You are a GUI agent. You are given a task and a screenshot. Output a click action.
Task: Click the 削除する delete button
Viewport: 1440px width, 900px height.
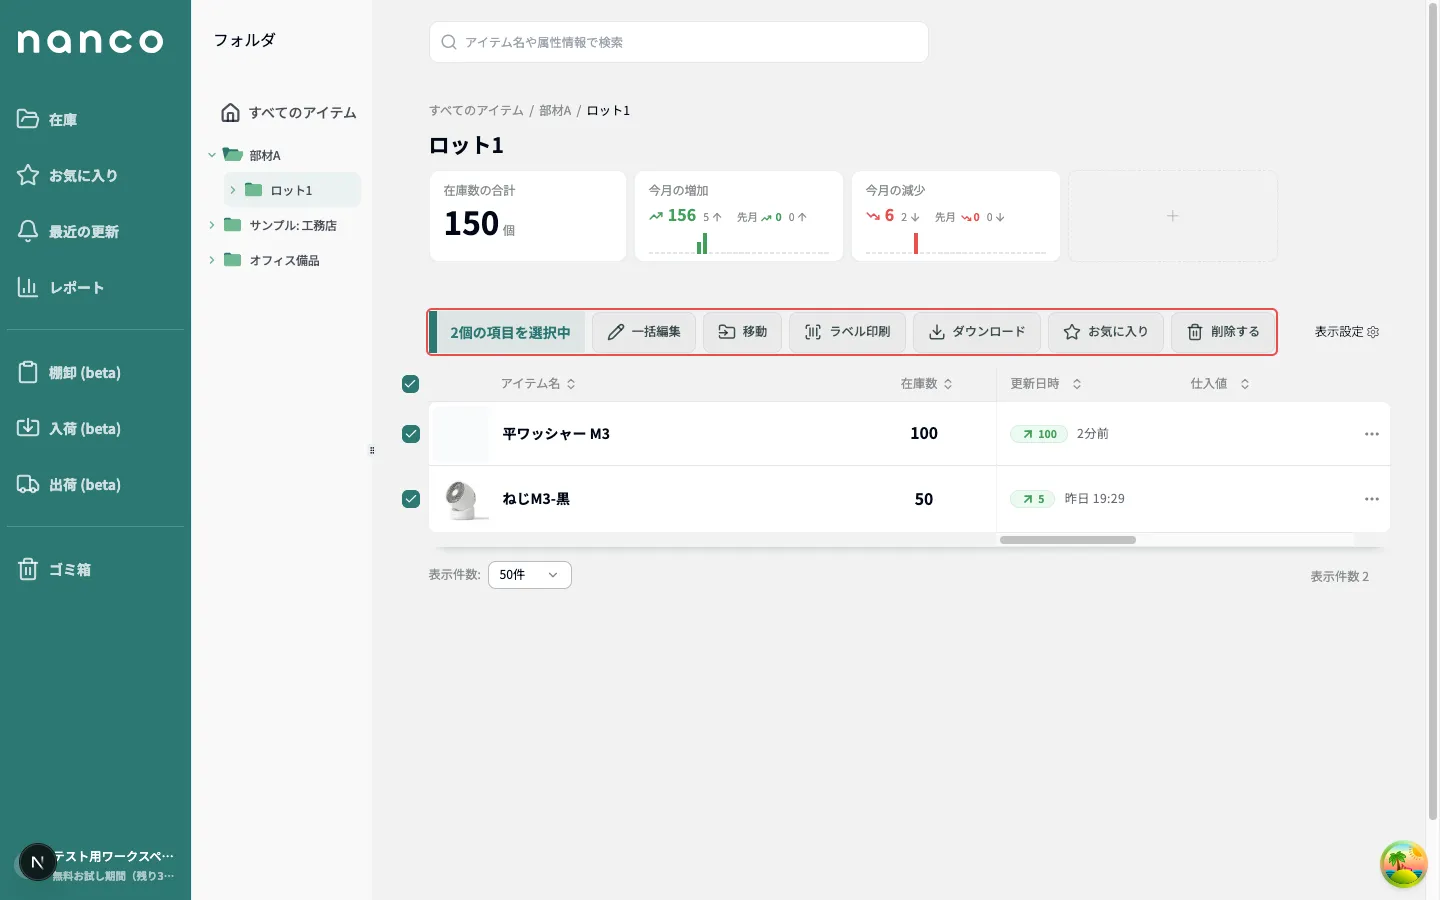(x=1223, y=332)
